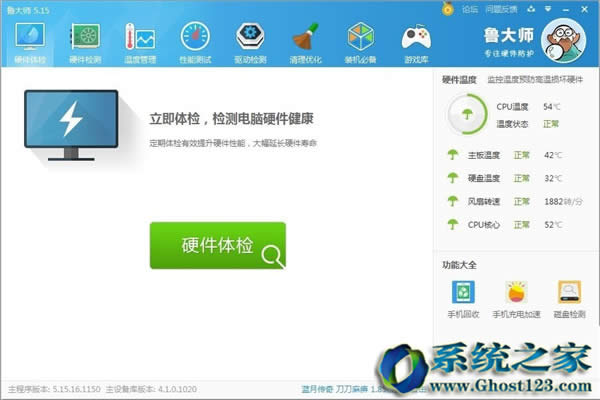Open the 硬件检测 hardware detection section
This screenshot has width=600, height=400.
[x=84, y=43]
